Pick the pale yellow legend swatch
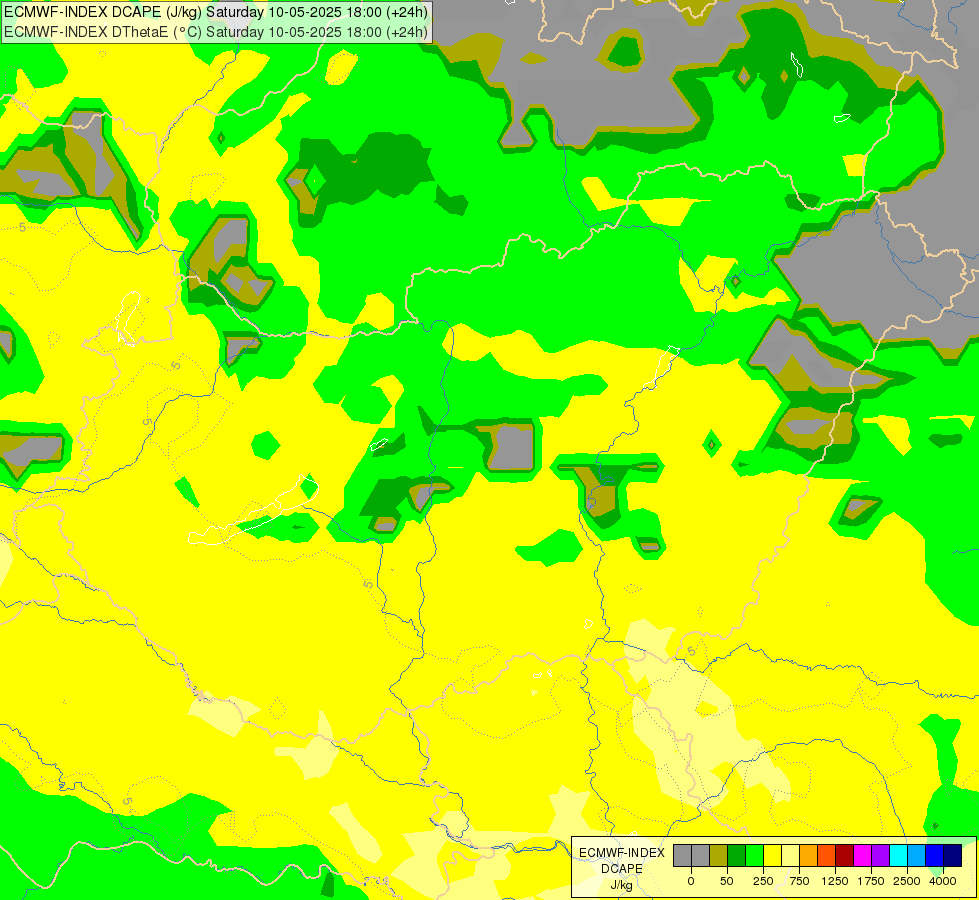The height and width of the screenshot is (900, 979). tap(790, 856)
